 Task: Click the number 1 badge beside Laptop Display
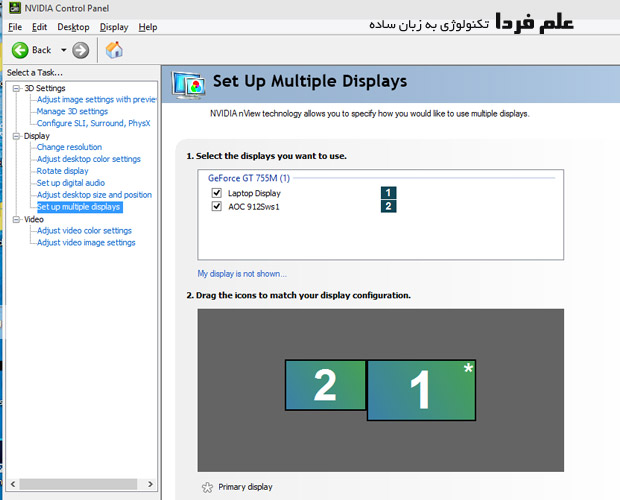pos(390,193)
